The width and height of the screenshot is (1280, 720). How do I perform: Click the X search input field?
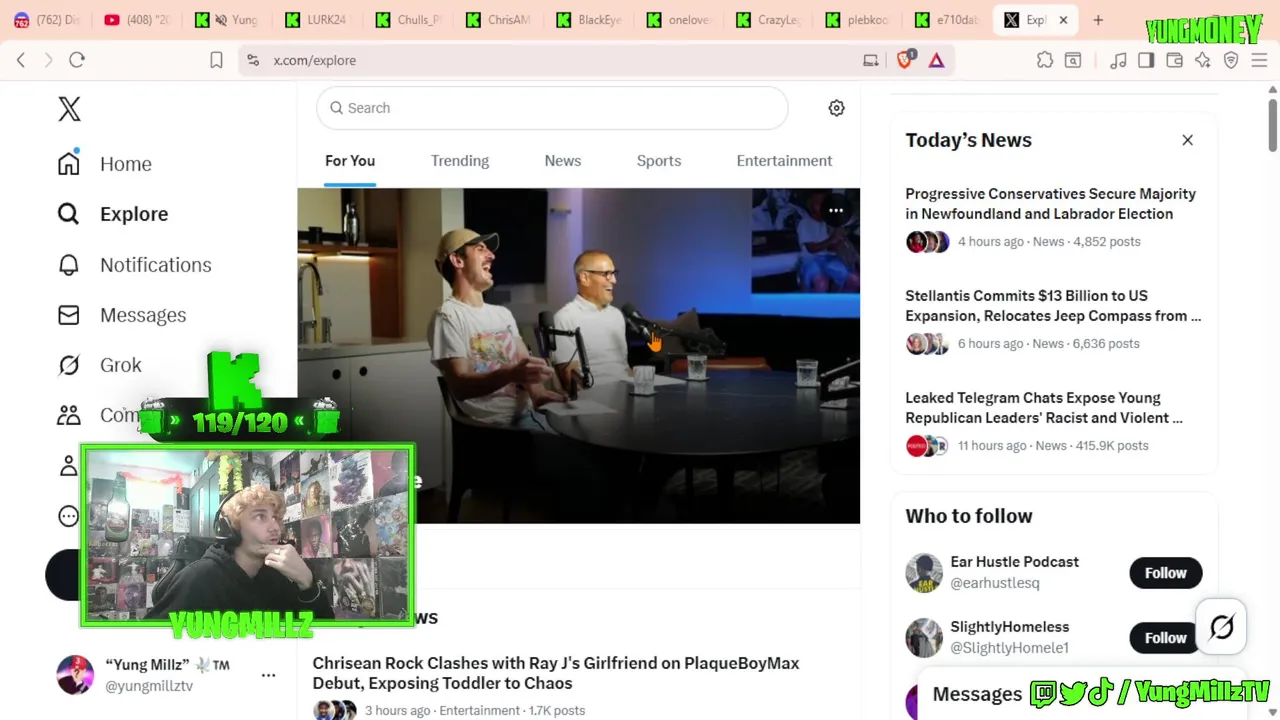[x=552, y=108]
